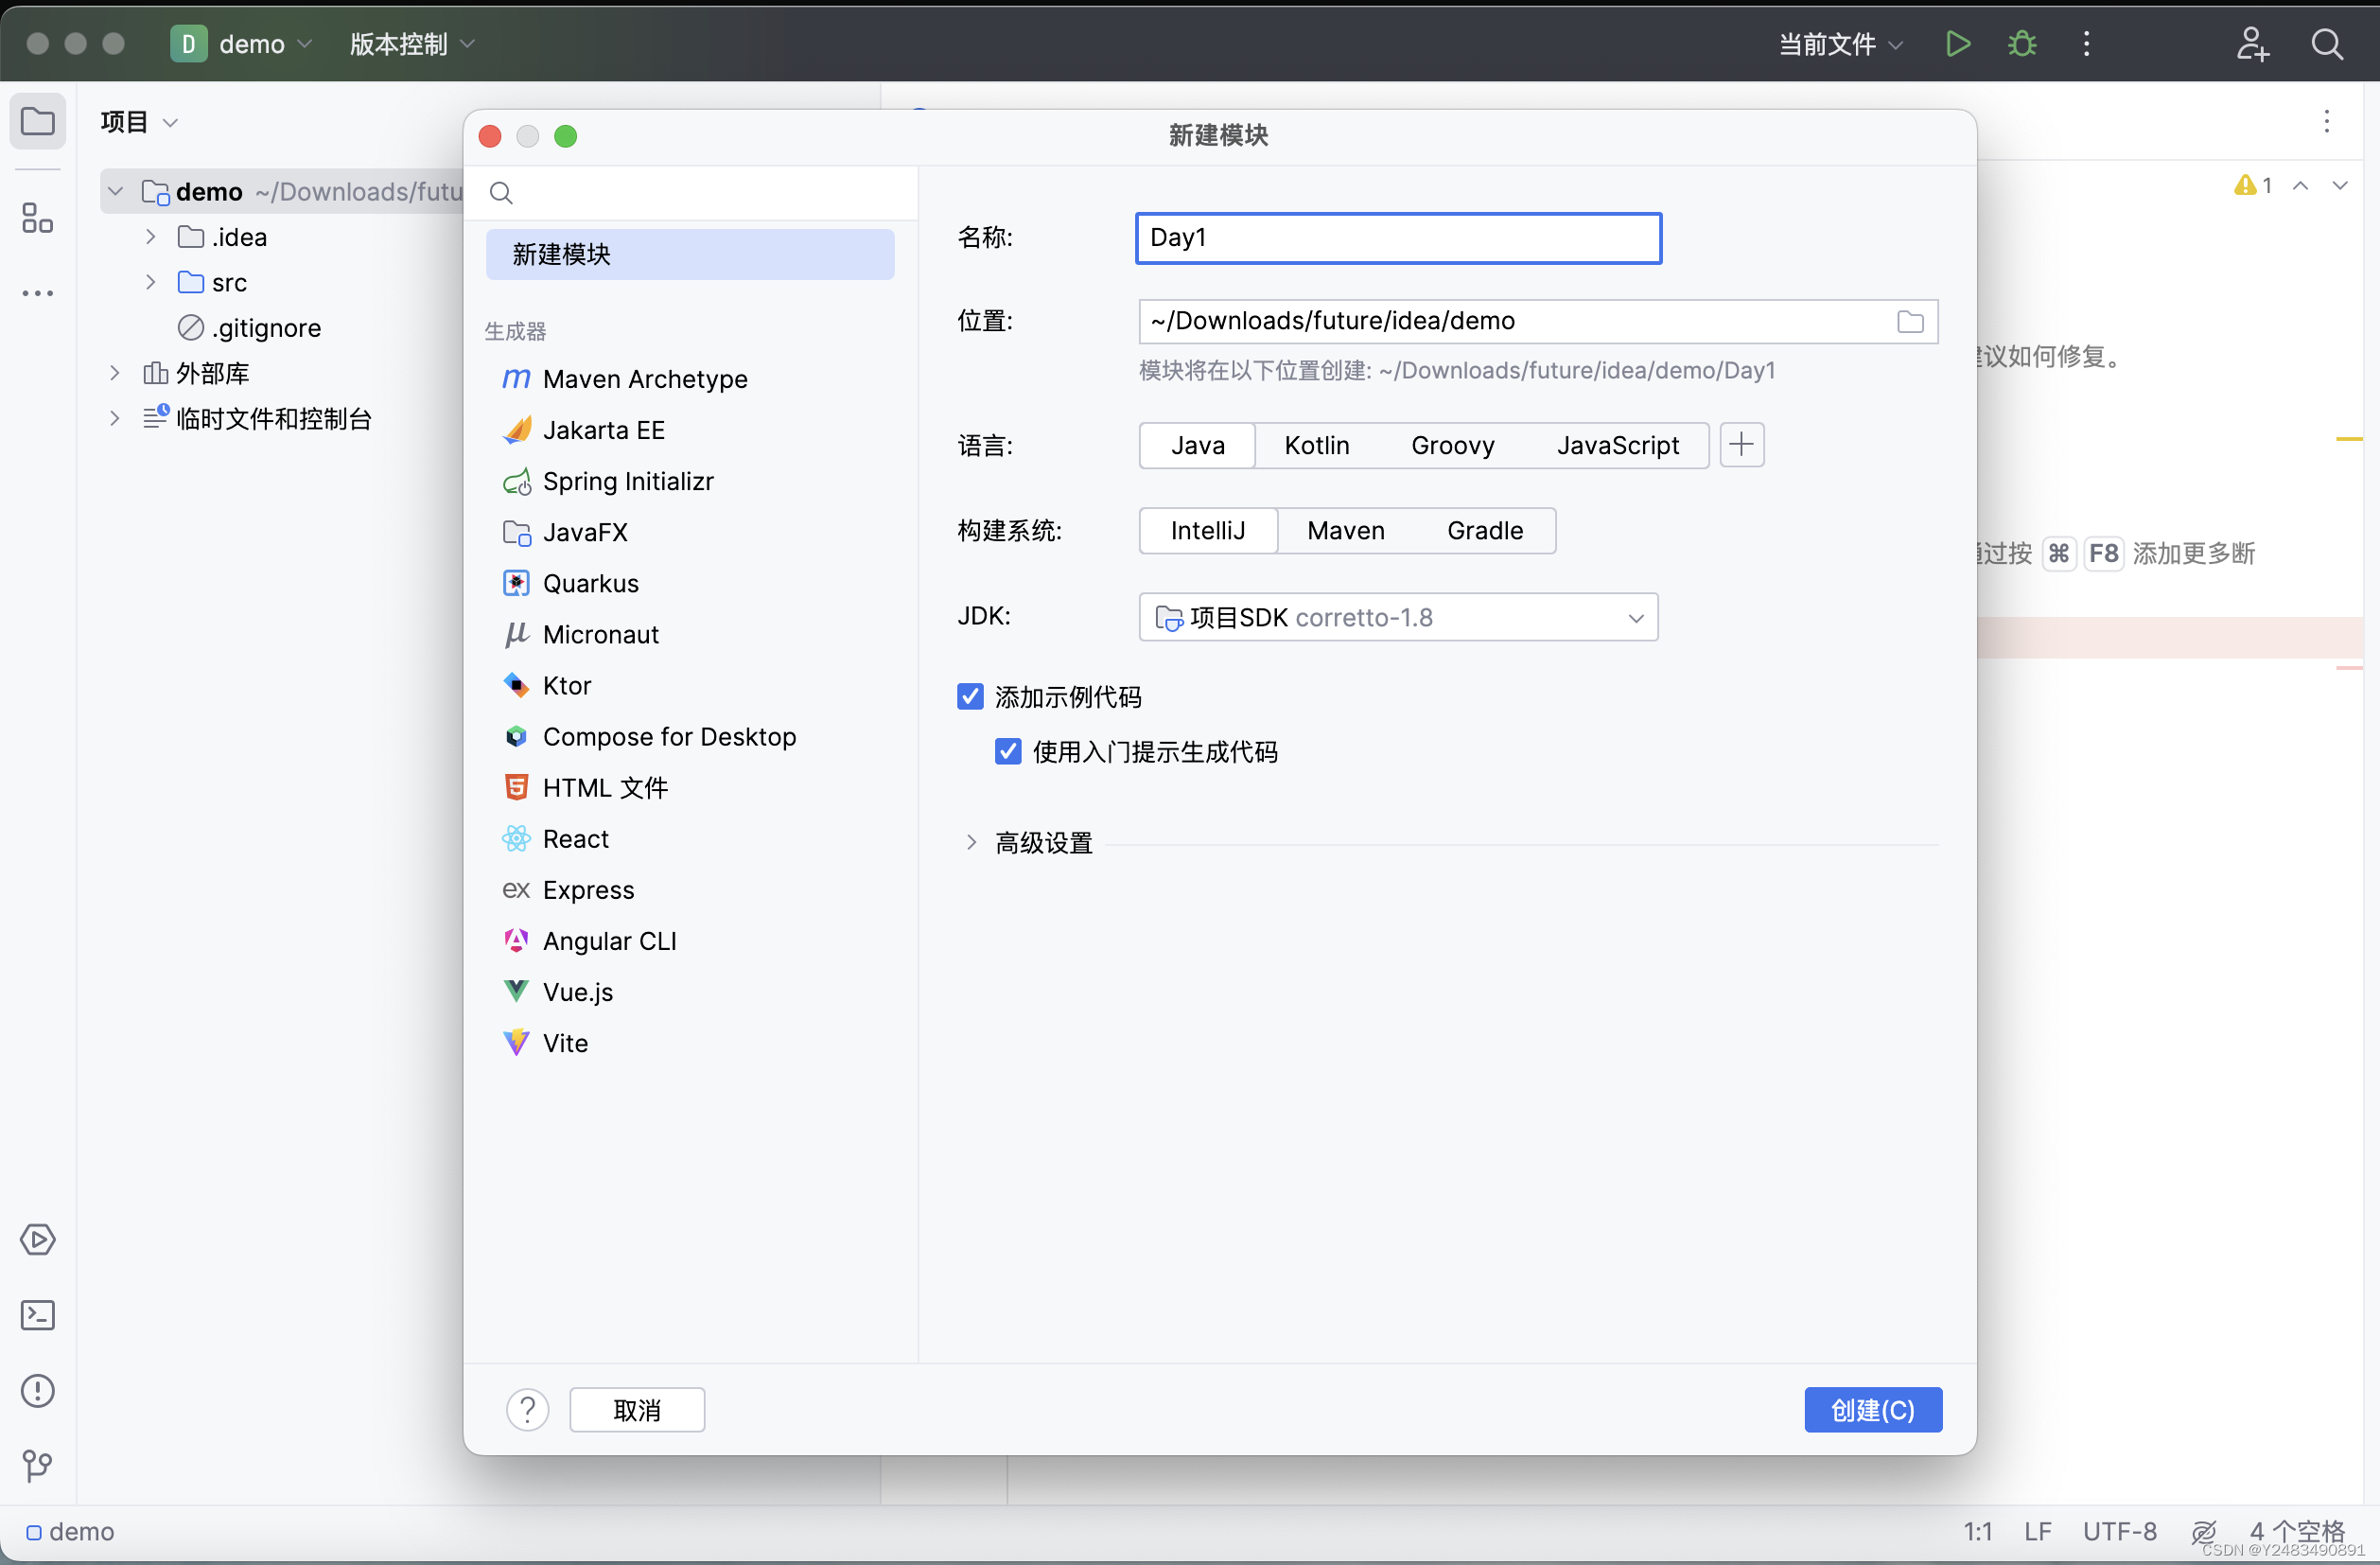Click the module name field showing Day1
The height and width of the screenshot is (1565, 2380).
pyautogui.click(x=1397, y=238)
